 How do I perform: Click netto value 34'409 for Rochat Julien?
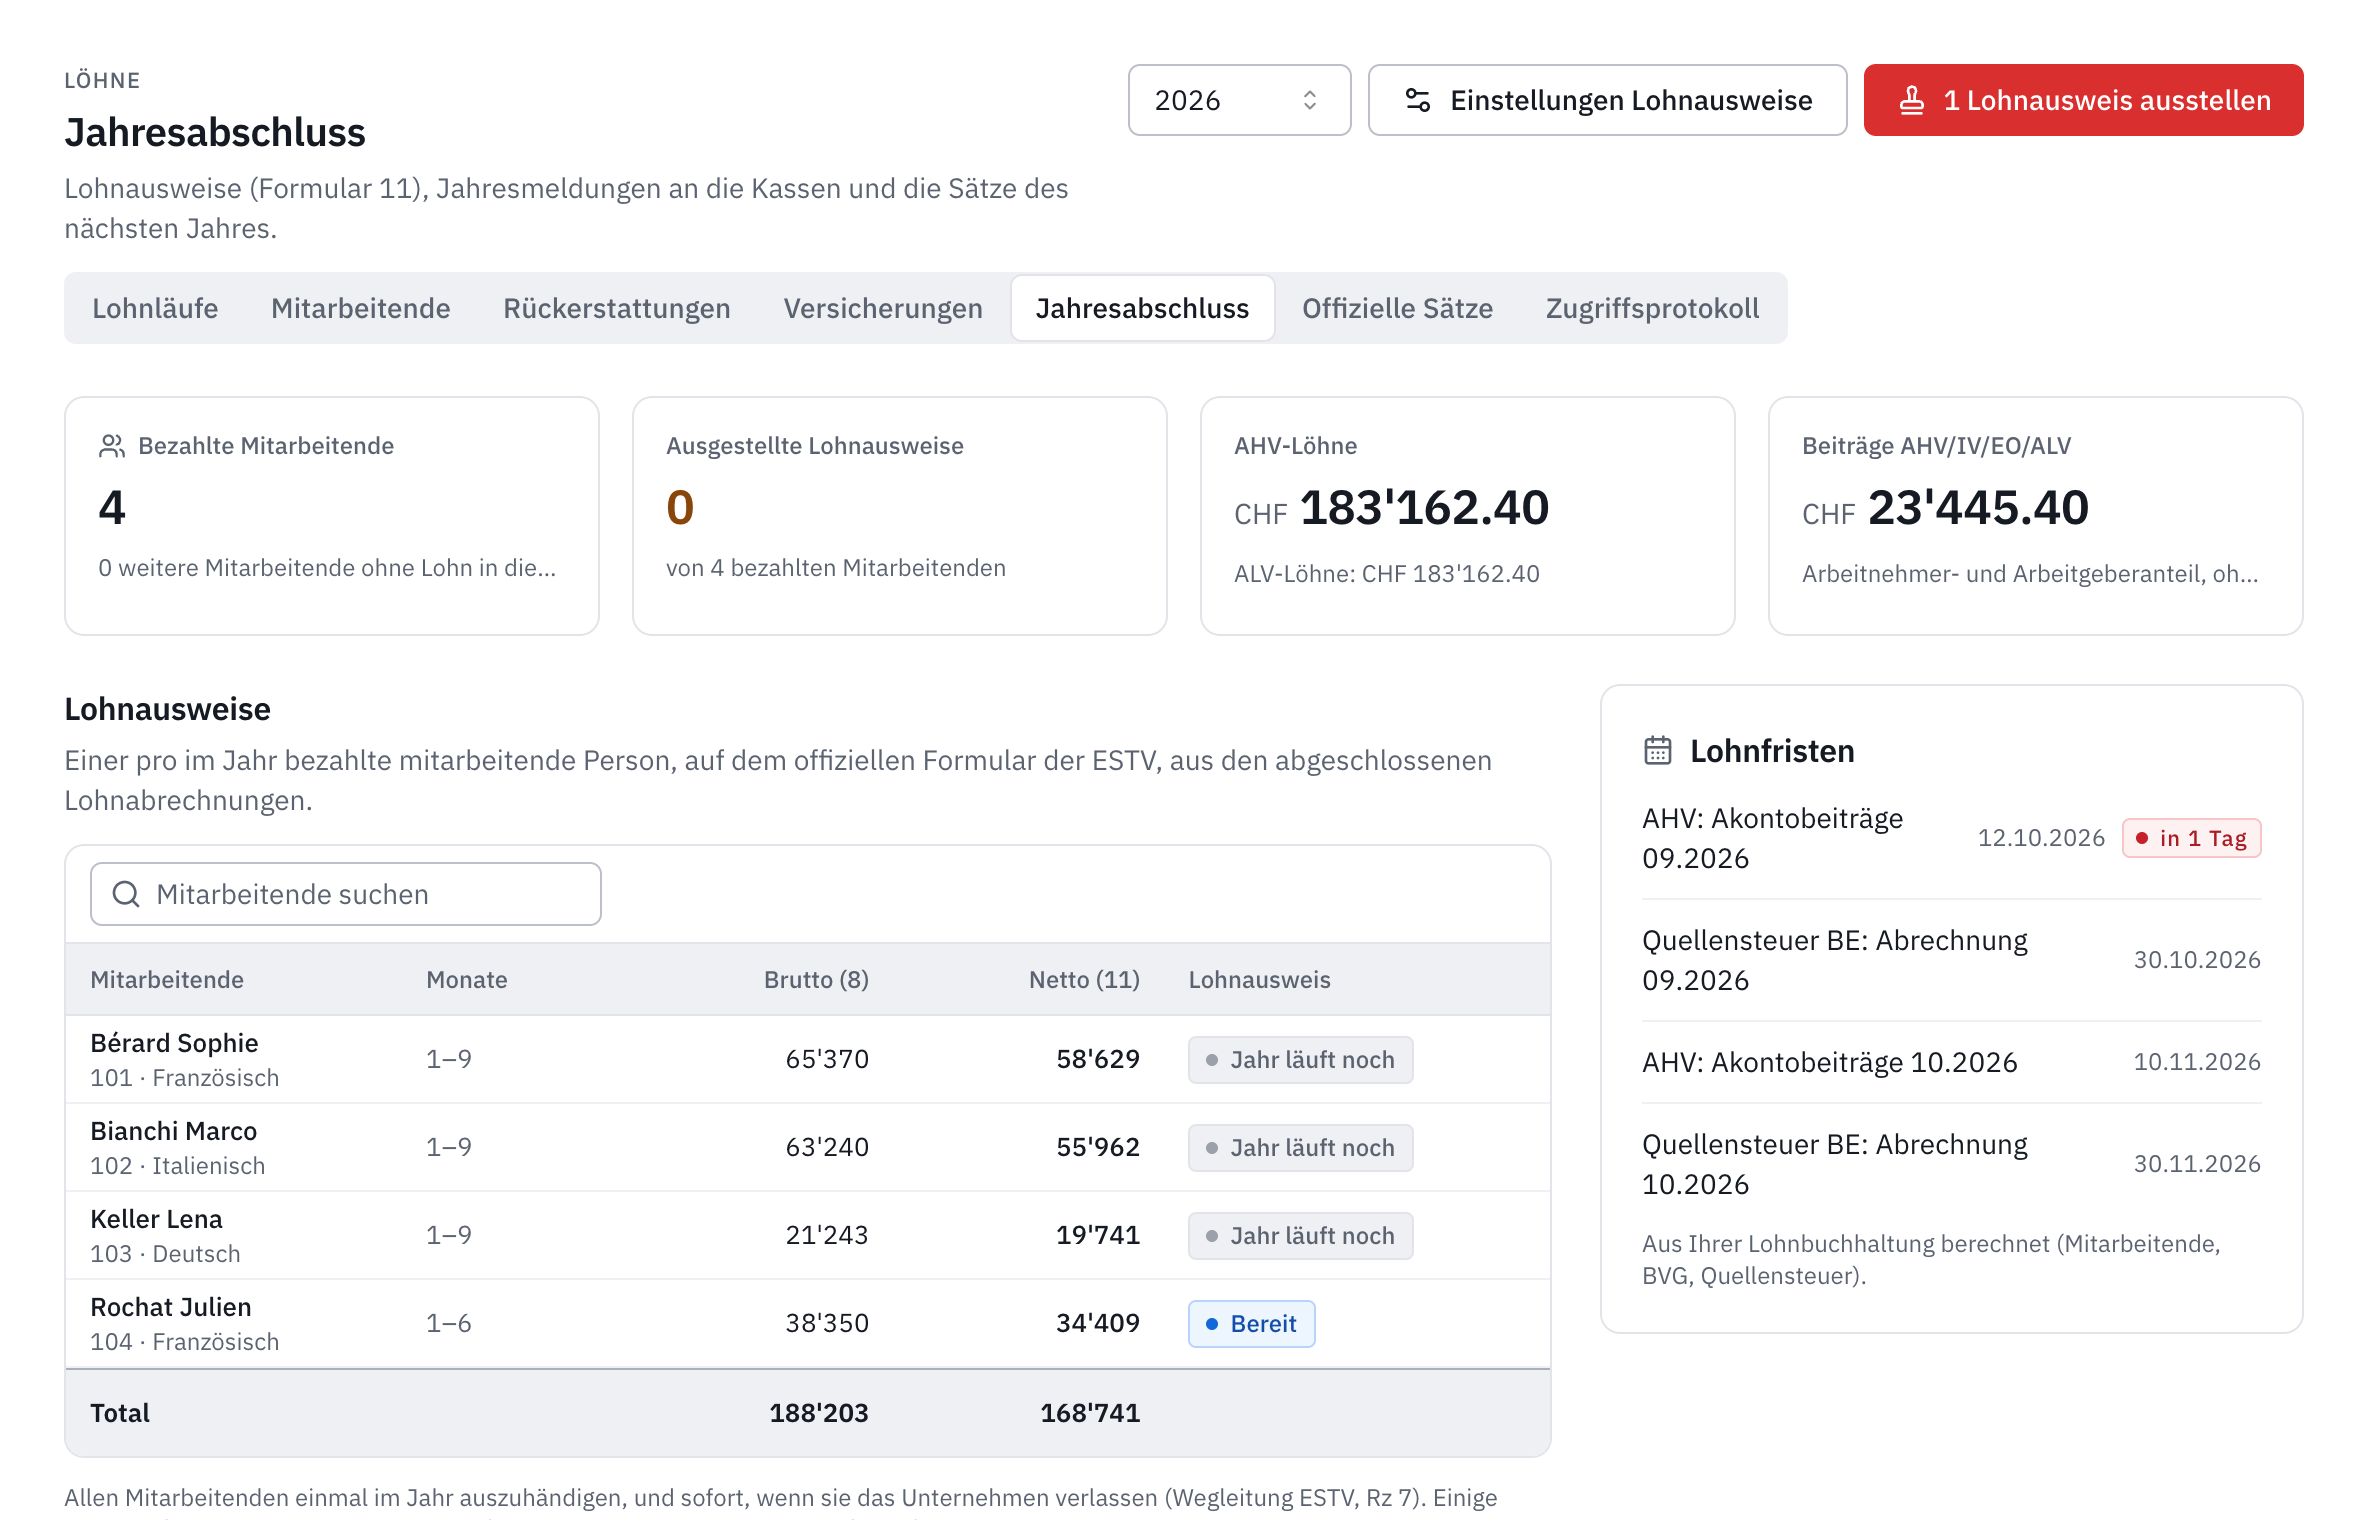click(1098, 1323)
